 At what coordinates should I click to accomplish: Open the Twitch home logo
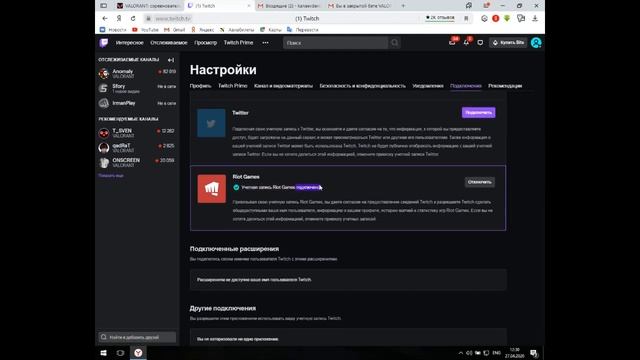point(104,42)
